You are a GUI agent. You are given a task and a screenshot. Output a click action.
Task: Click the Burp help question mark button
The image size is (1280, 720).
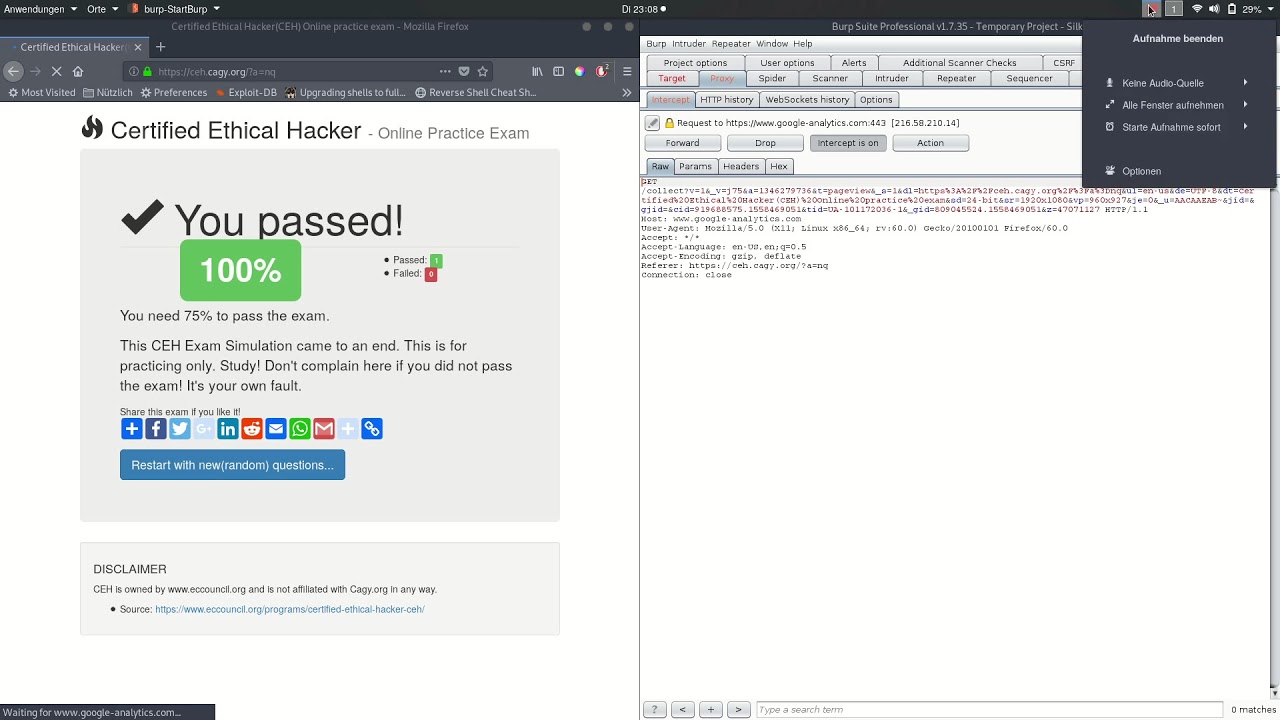654,709
